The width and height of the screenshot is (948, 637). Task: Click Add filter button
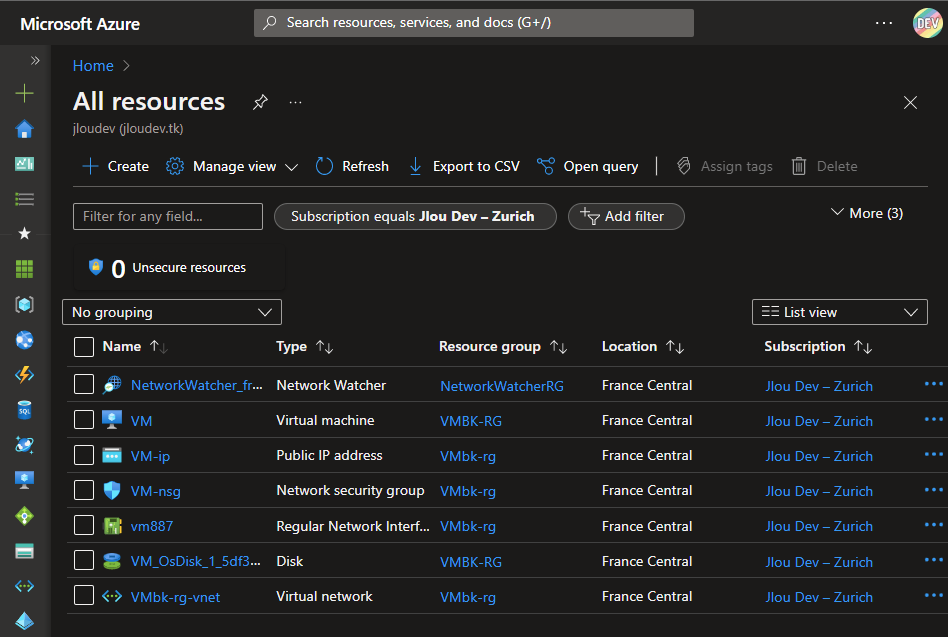(626, 216)
